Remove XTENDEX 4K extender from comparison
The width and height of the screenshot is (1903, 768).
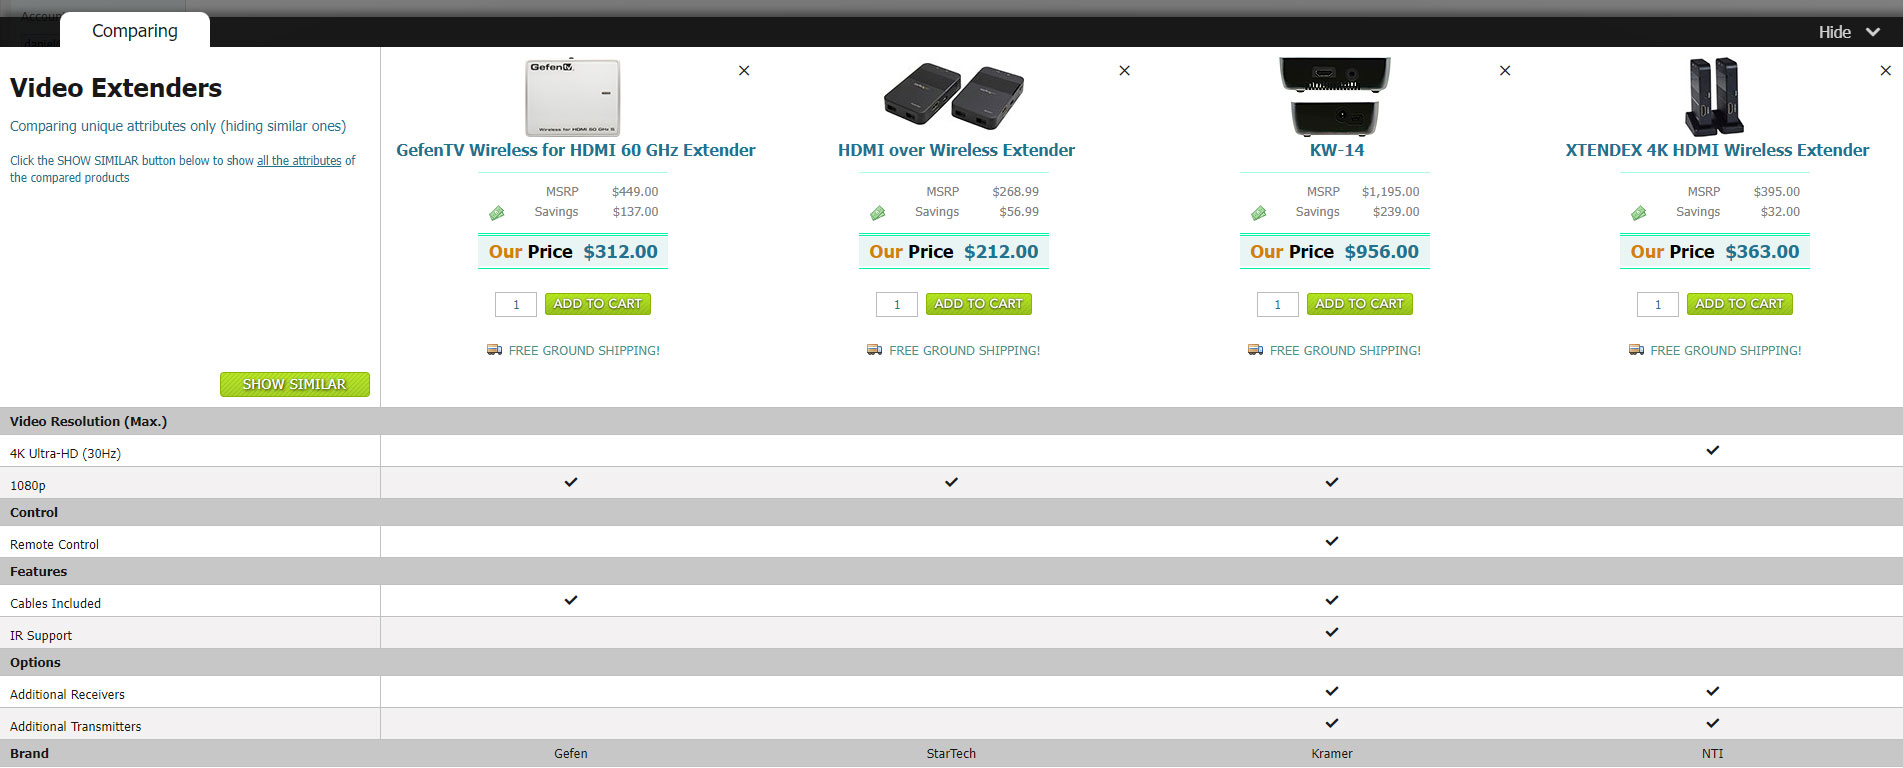click(x=1885, y=71)
